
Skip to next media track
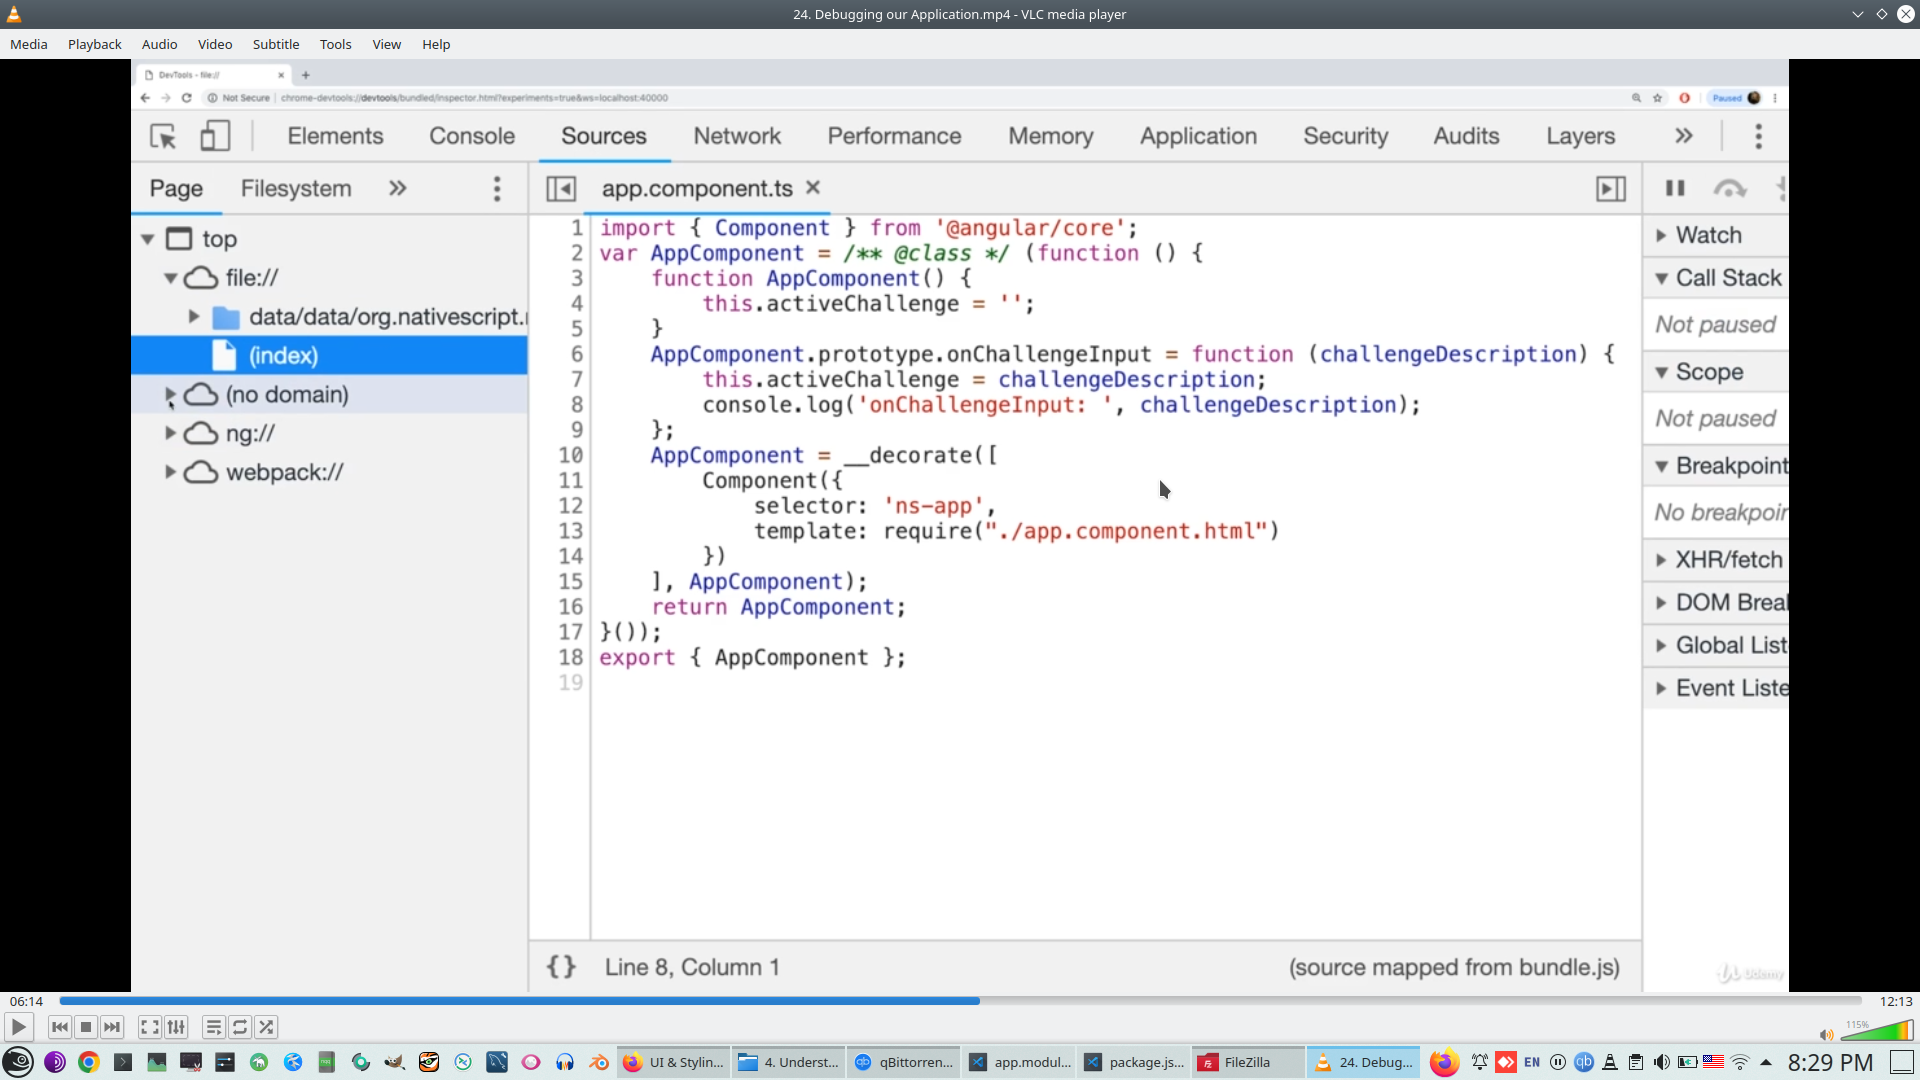pos(112,1027)
